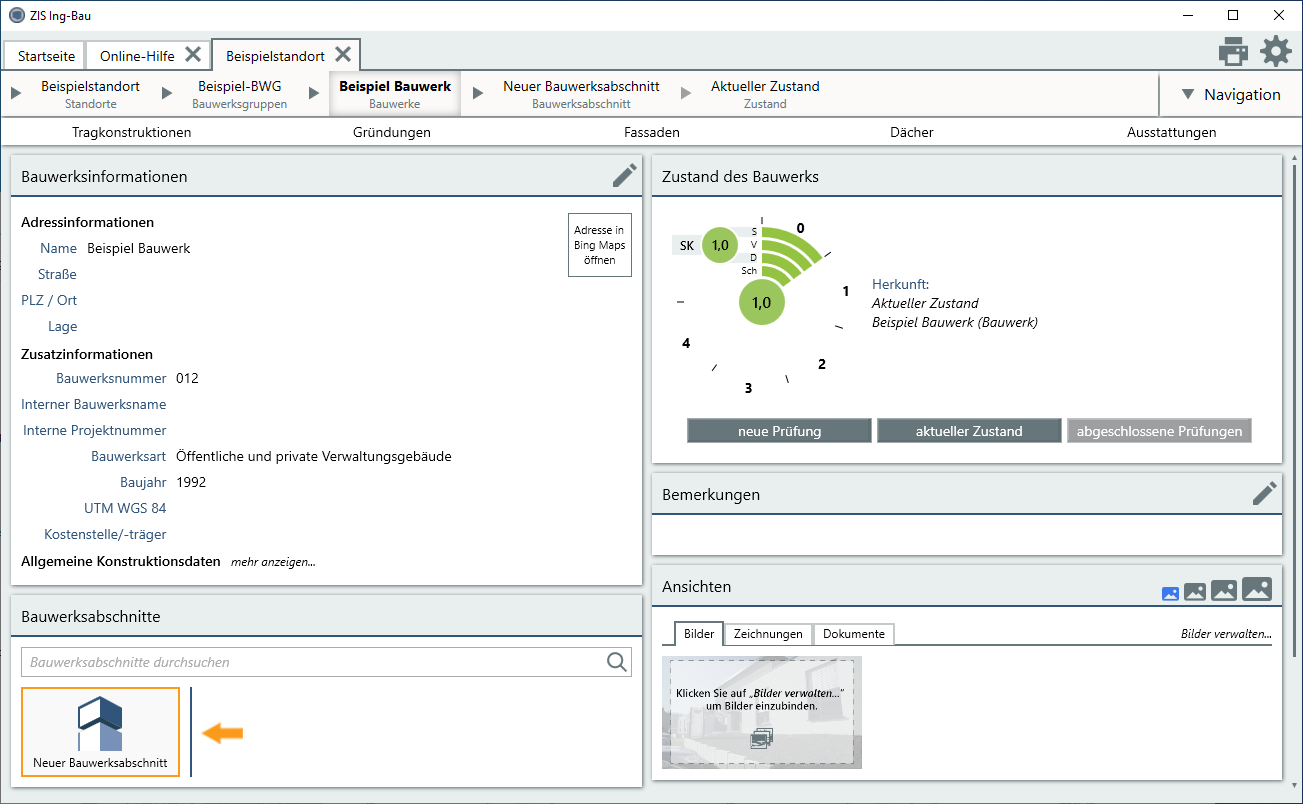Screen dimensions: 1303x804
Task: Expand Allgemeine Konstruktionsdaten via mehr anzeigen
Action: coord(272,562)
